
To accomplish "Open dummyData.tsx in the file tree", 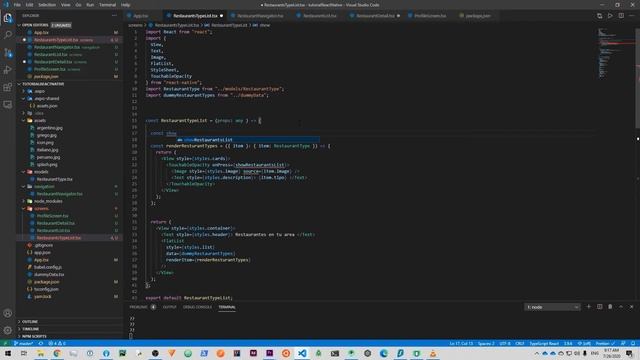I will point(49,274).
